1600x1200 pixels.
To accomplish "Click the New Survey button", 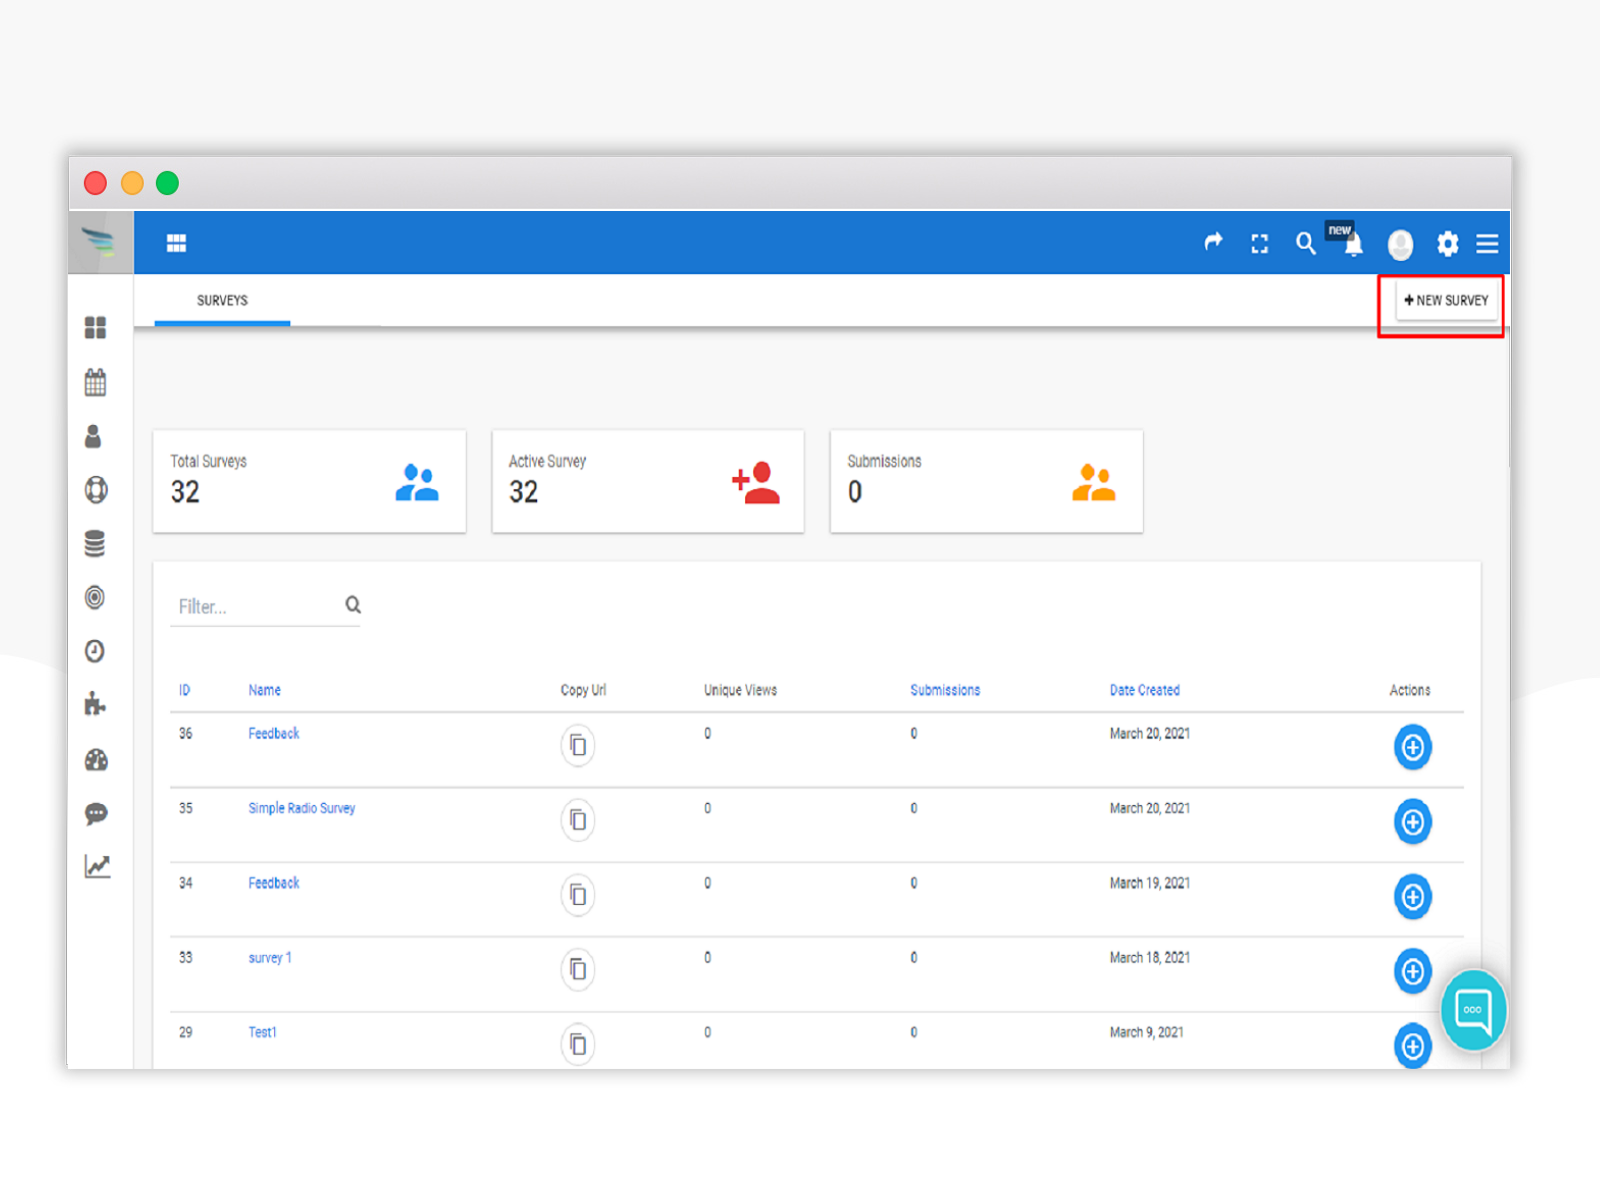I will point(1446,300).
